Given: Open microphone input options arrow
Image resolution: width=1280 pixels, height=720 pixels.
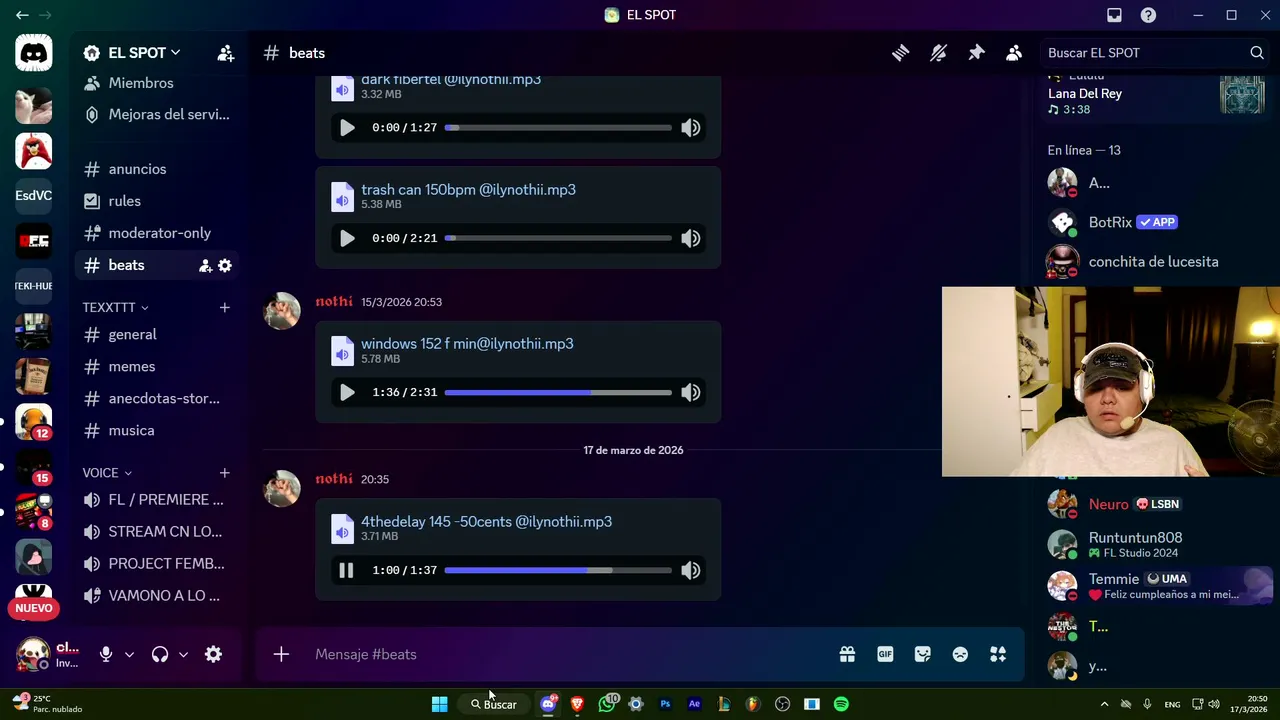Looking at the screenshot, I should 129,654.
